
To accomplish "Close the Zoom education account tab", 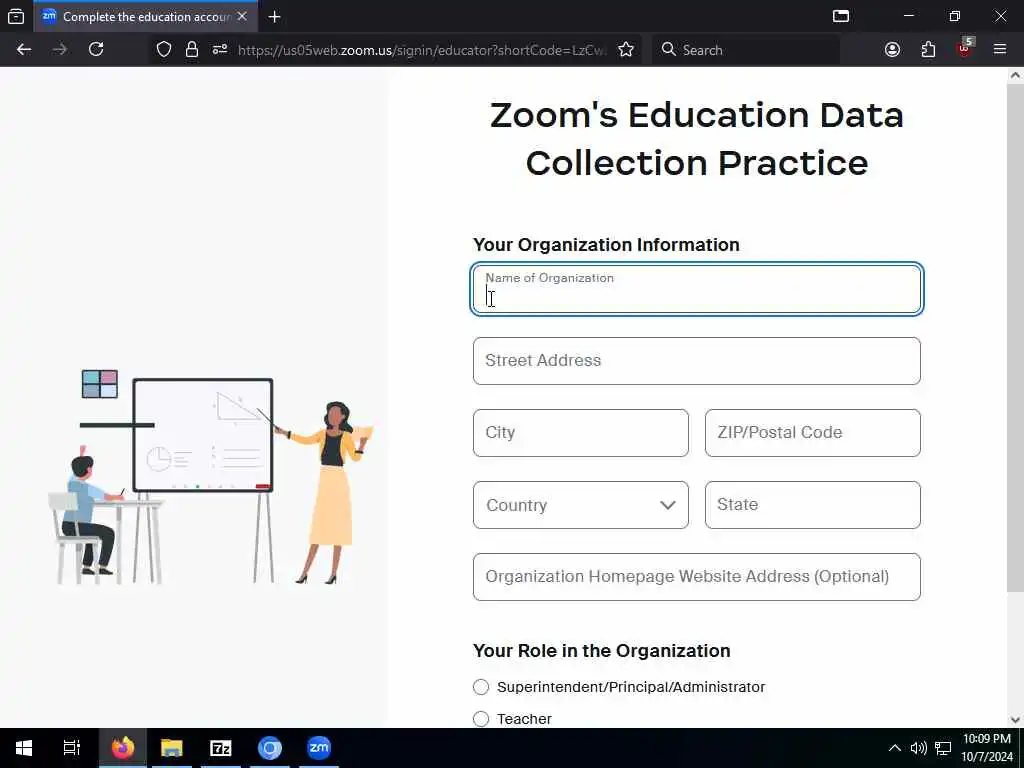I will point(242,16).
